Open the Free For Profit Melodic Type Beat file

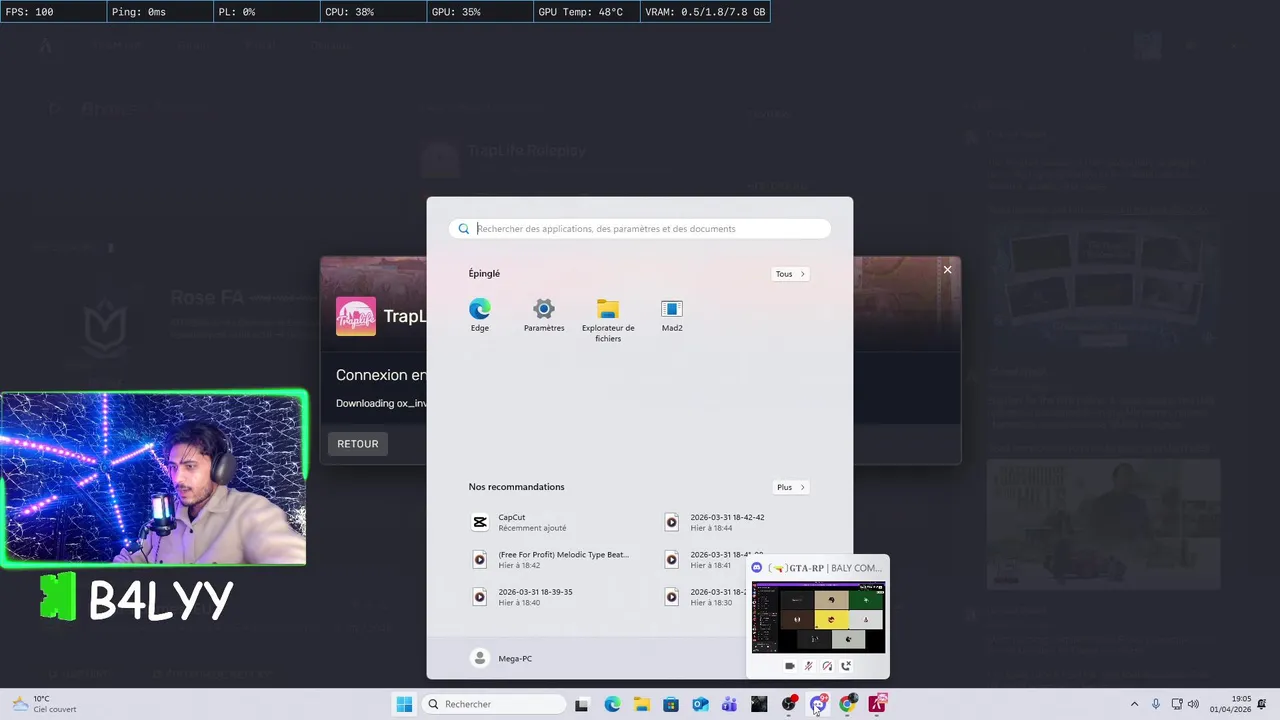click(x=551, y=559)
